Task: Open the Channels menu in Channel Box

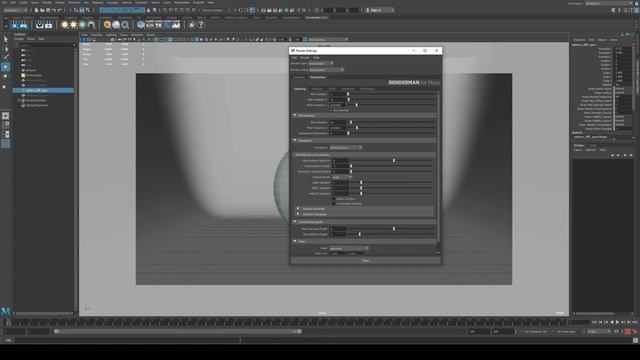Action: pyautogui.click(x=579, y=40)
